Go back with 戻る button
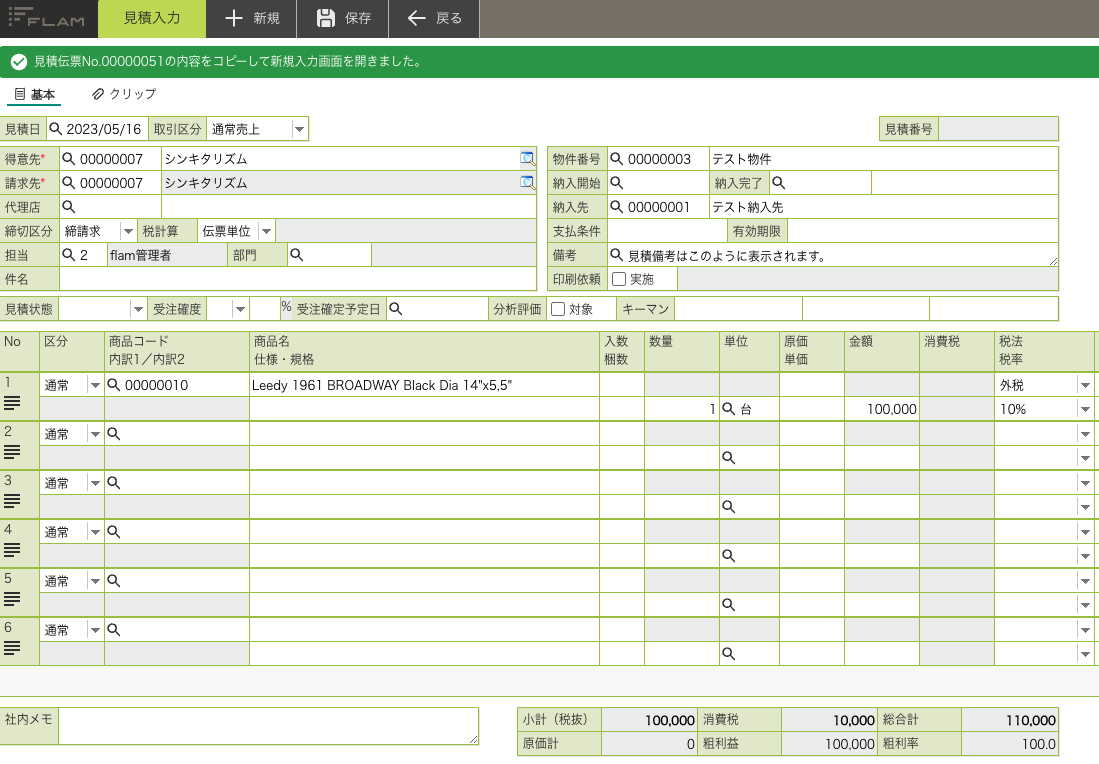 [434, 18]
